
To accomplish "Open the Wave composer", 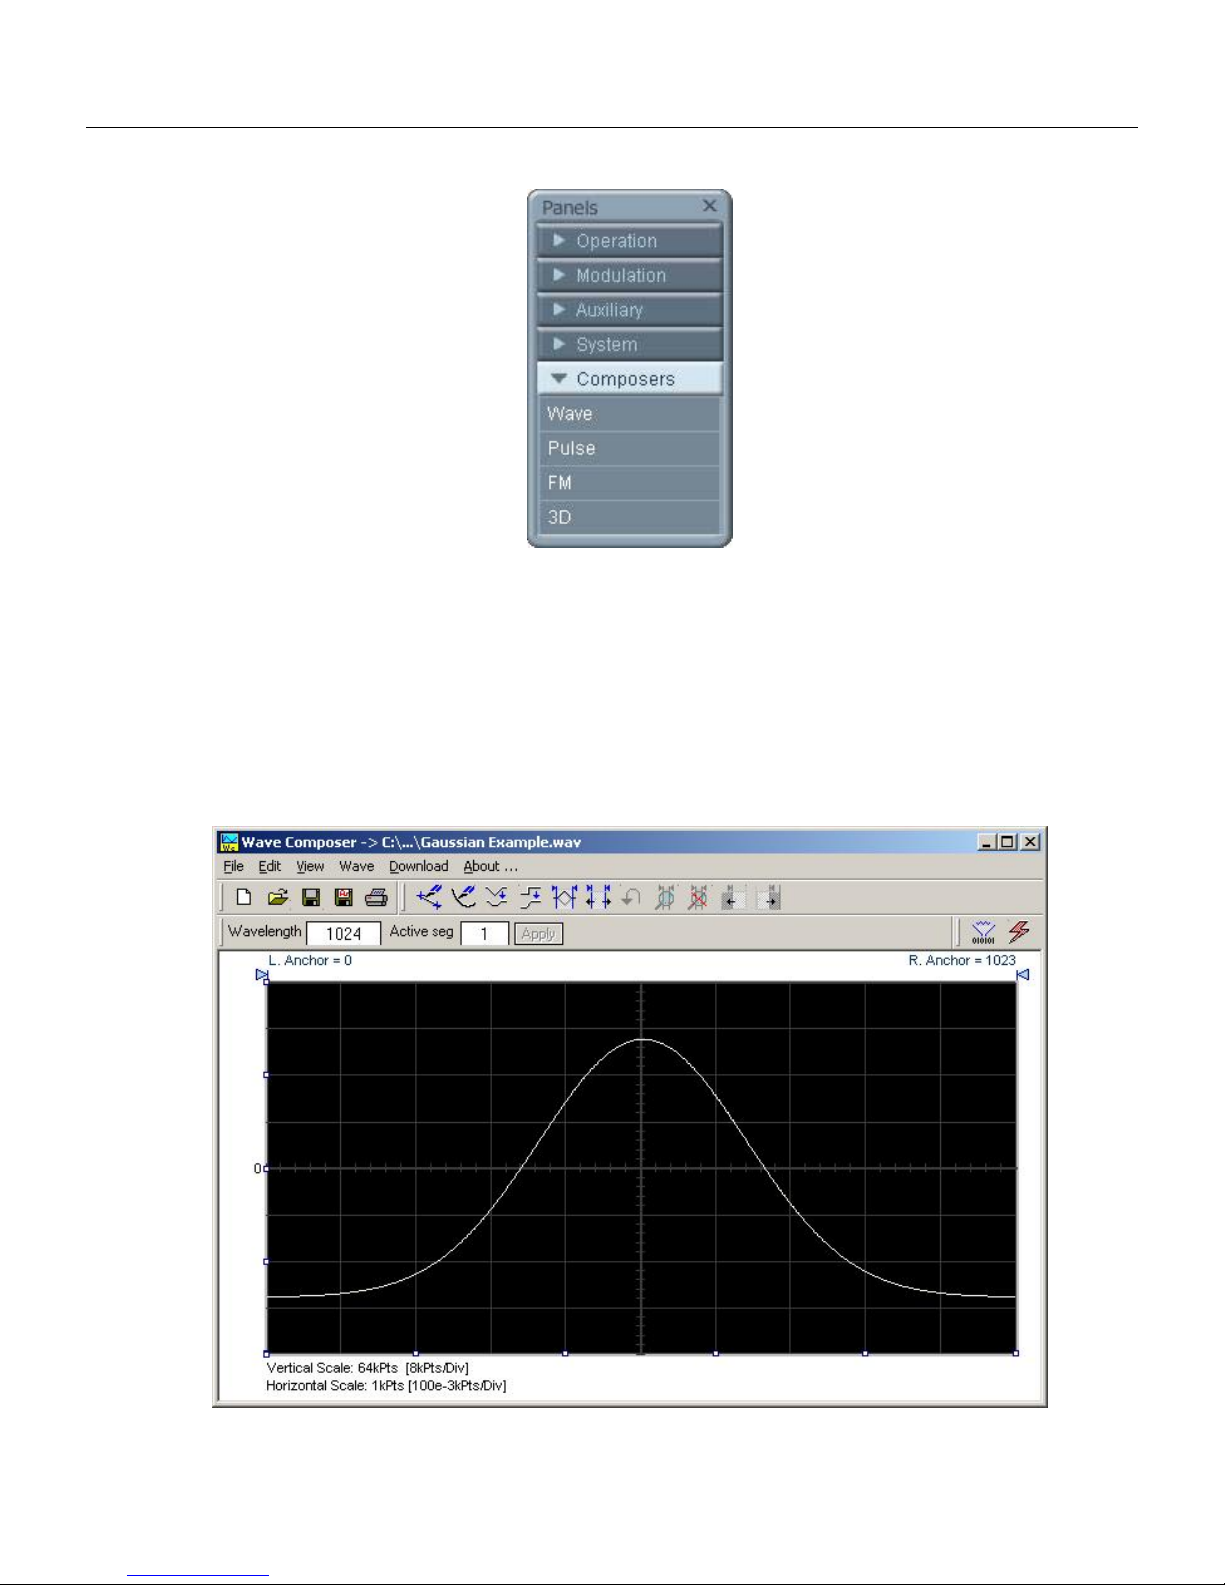I will pyautogui.click(x=629, y=414).
